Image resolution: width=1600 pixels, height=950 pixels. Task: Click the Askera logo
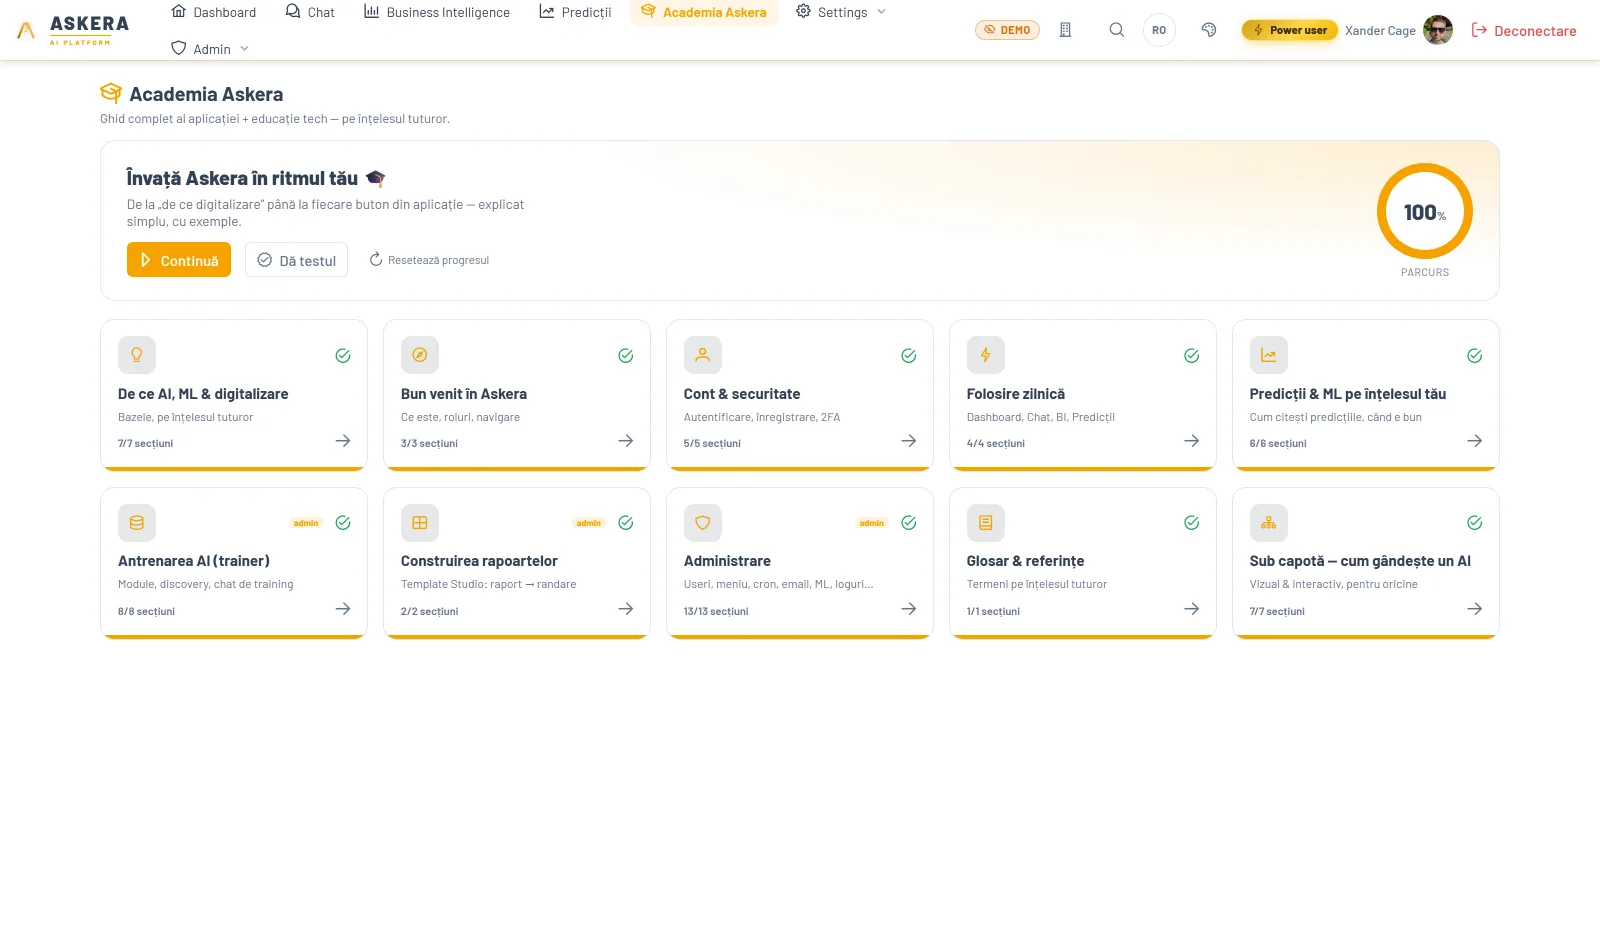(x=73, y=30)
